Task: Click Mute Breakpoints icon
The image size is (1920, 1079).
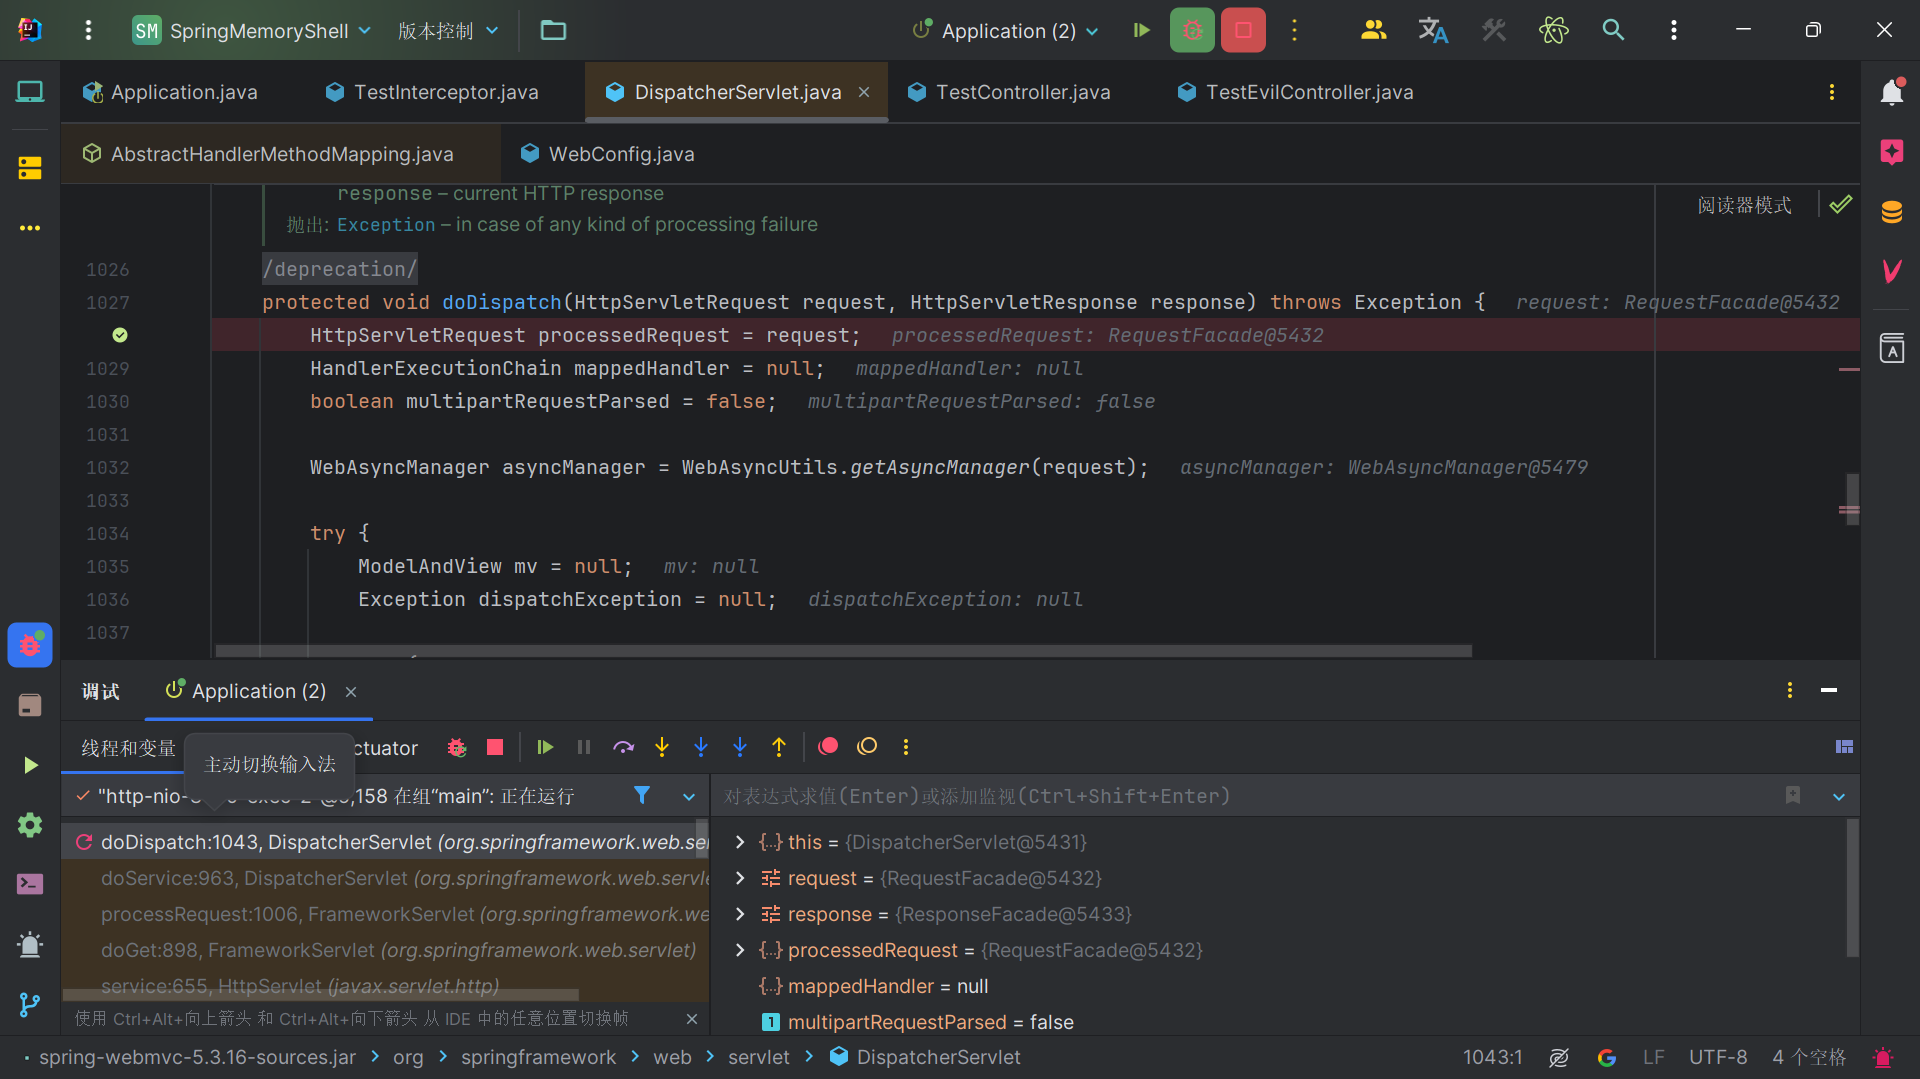Action: (867, 747)
